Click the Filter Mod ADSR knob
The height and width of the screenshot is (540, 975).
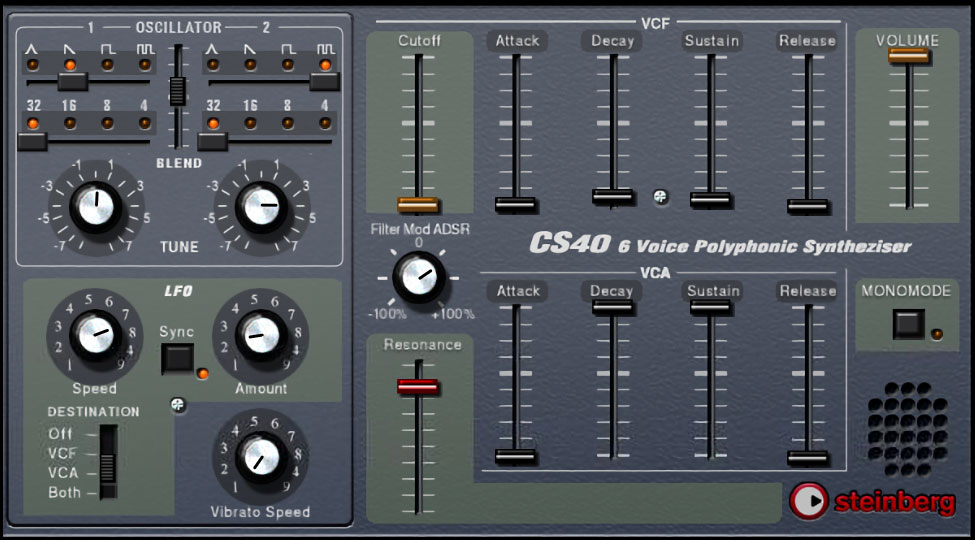[x=419, y=277]
